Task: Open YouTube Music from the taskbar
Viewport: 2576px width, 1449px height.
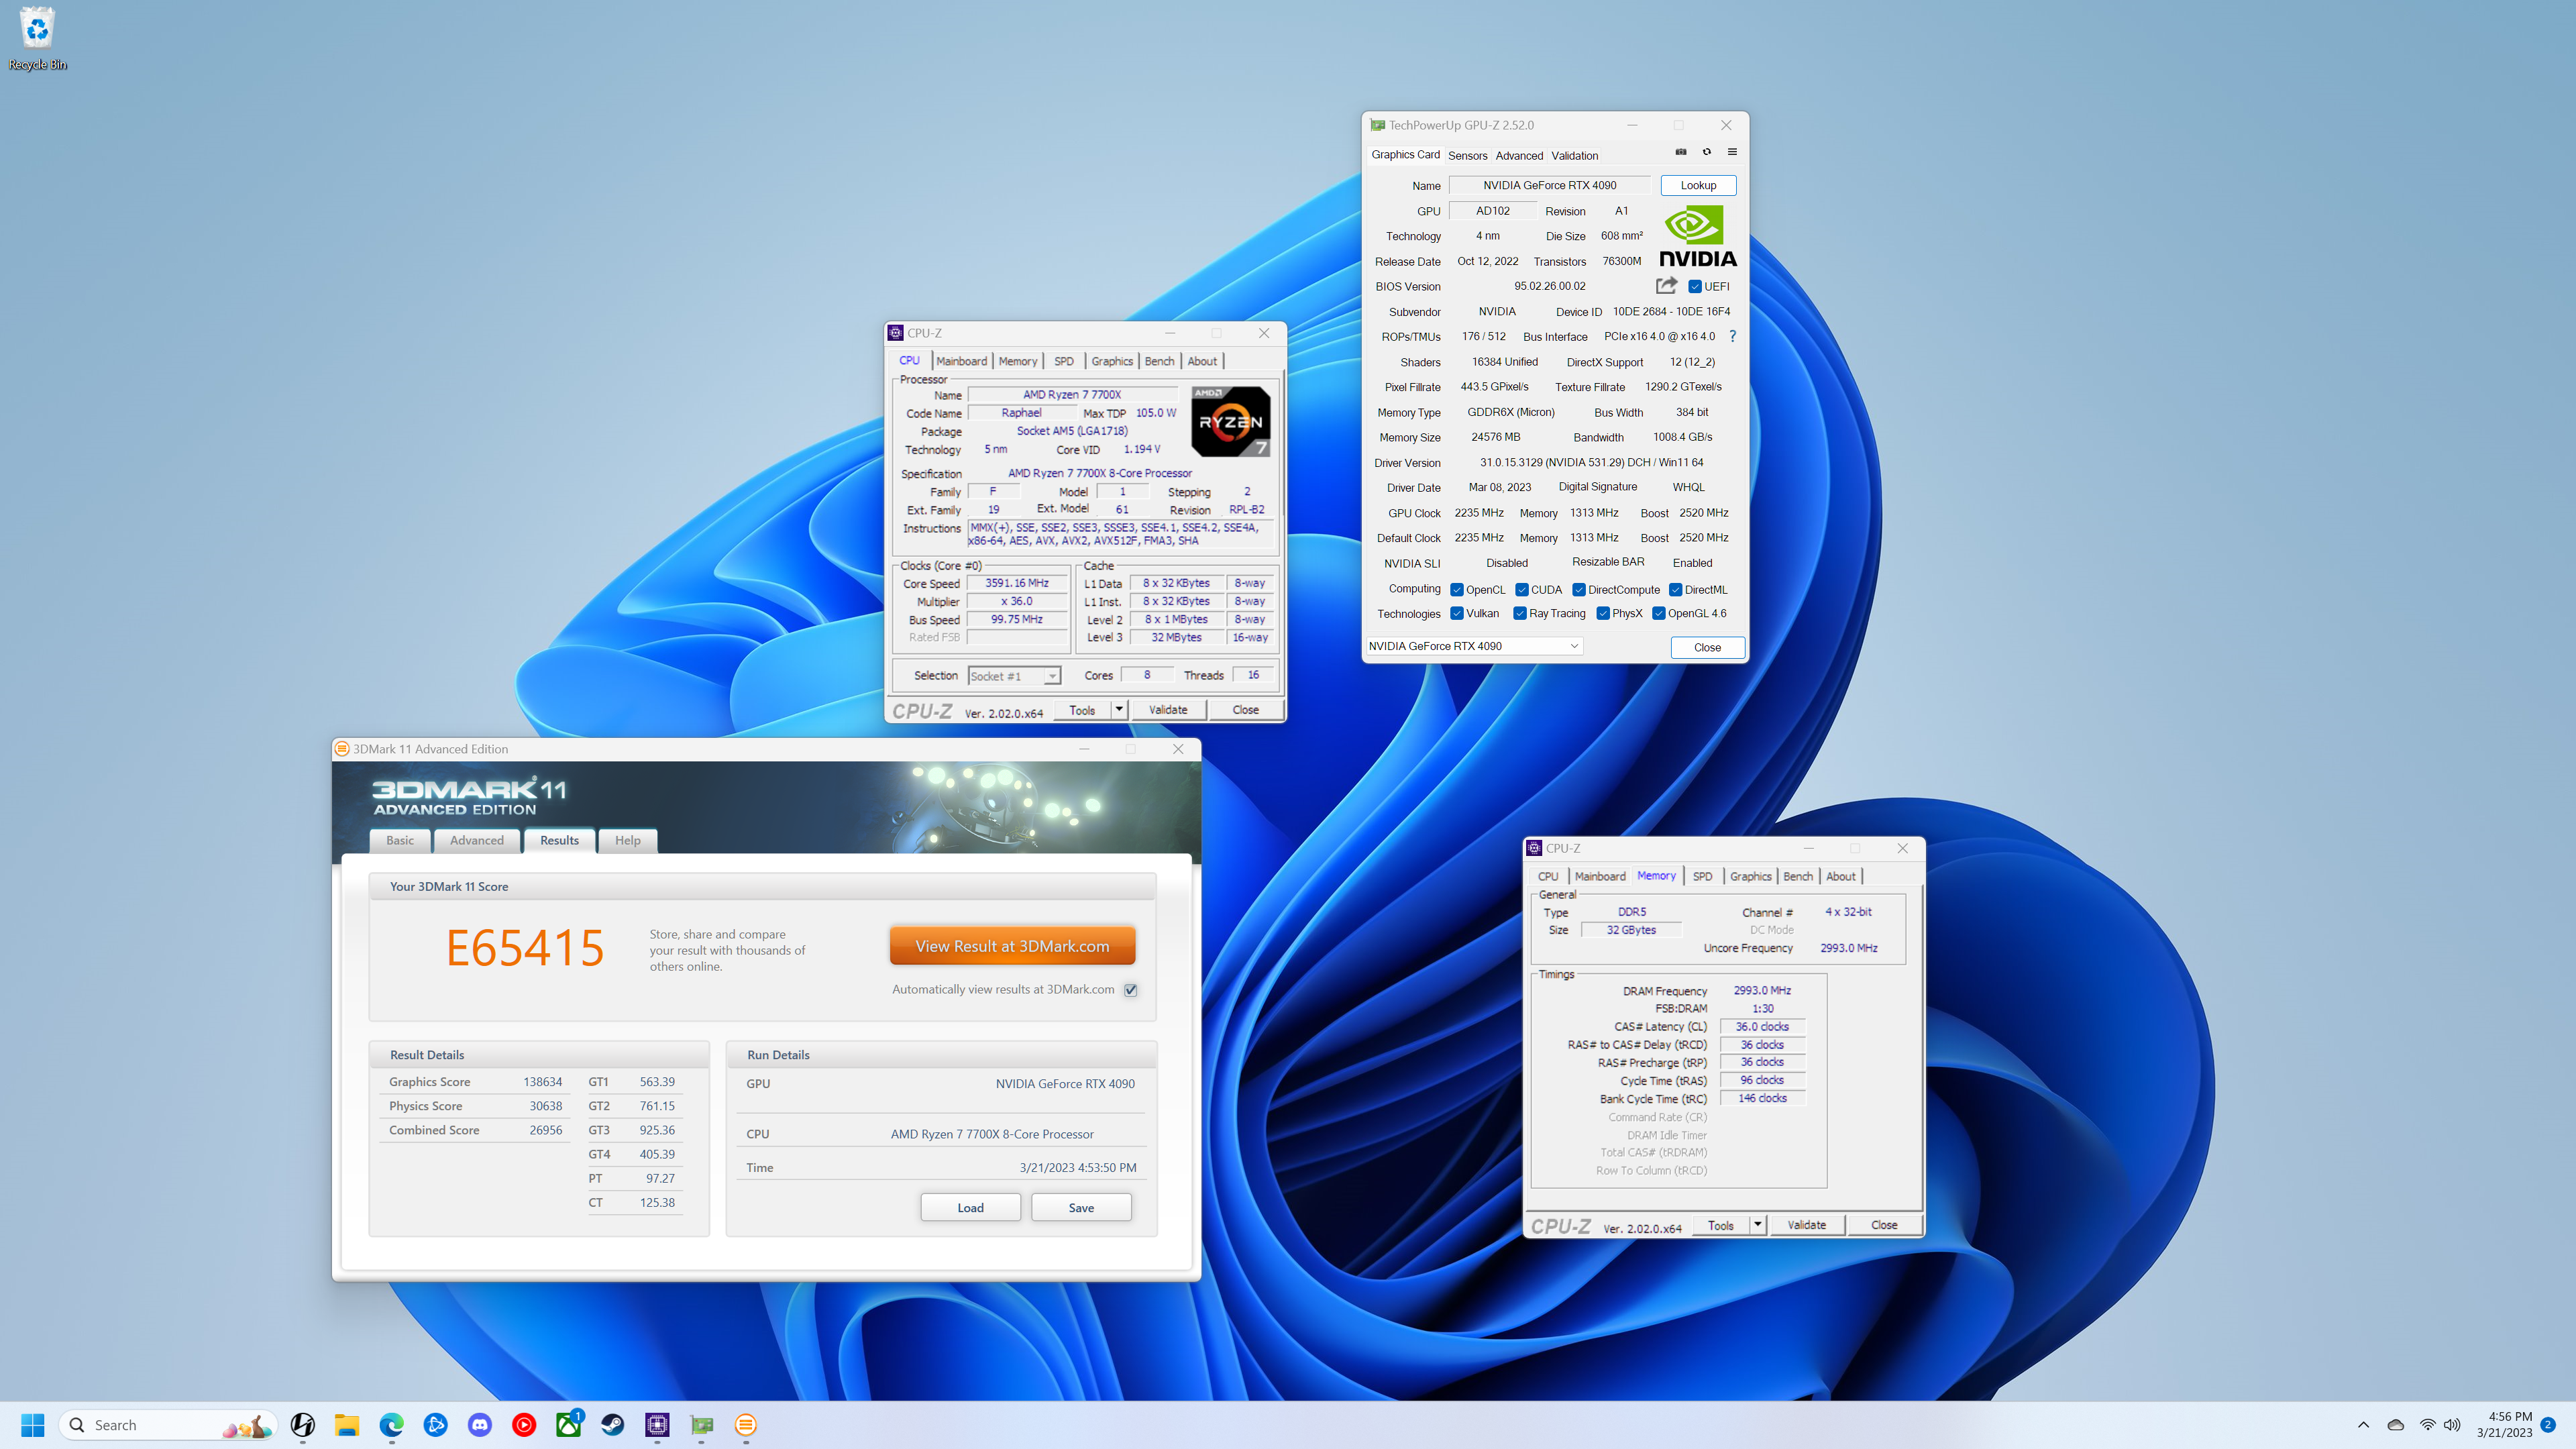Action: tap(524, 1425)
